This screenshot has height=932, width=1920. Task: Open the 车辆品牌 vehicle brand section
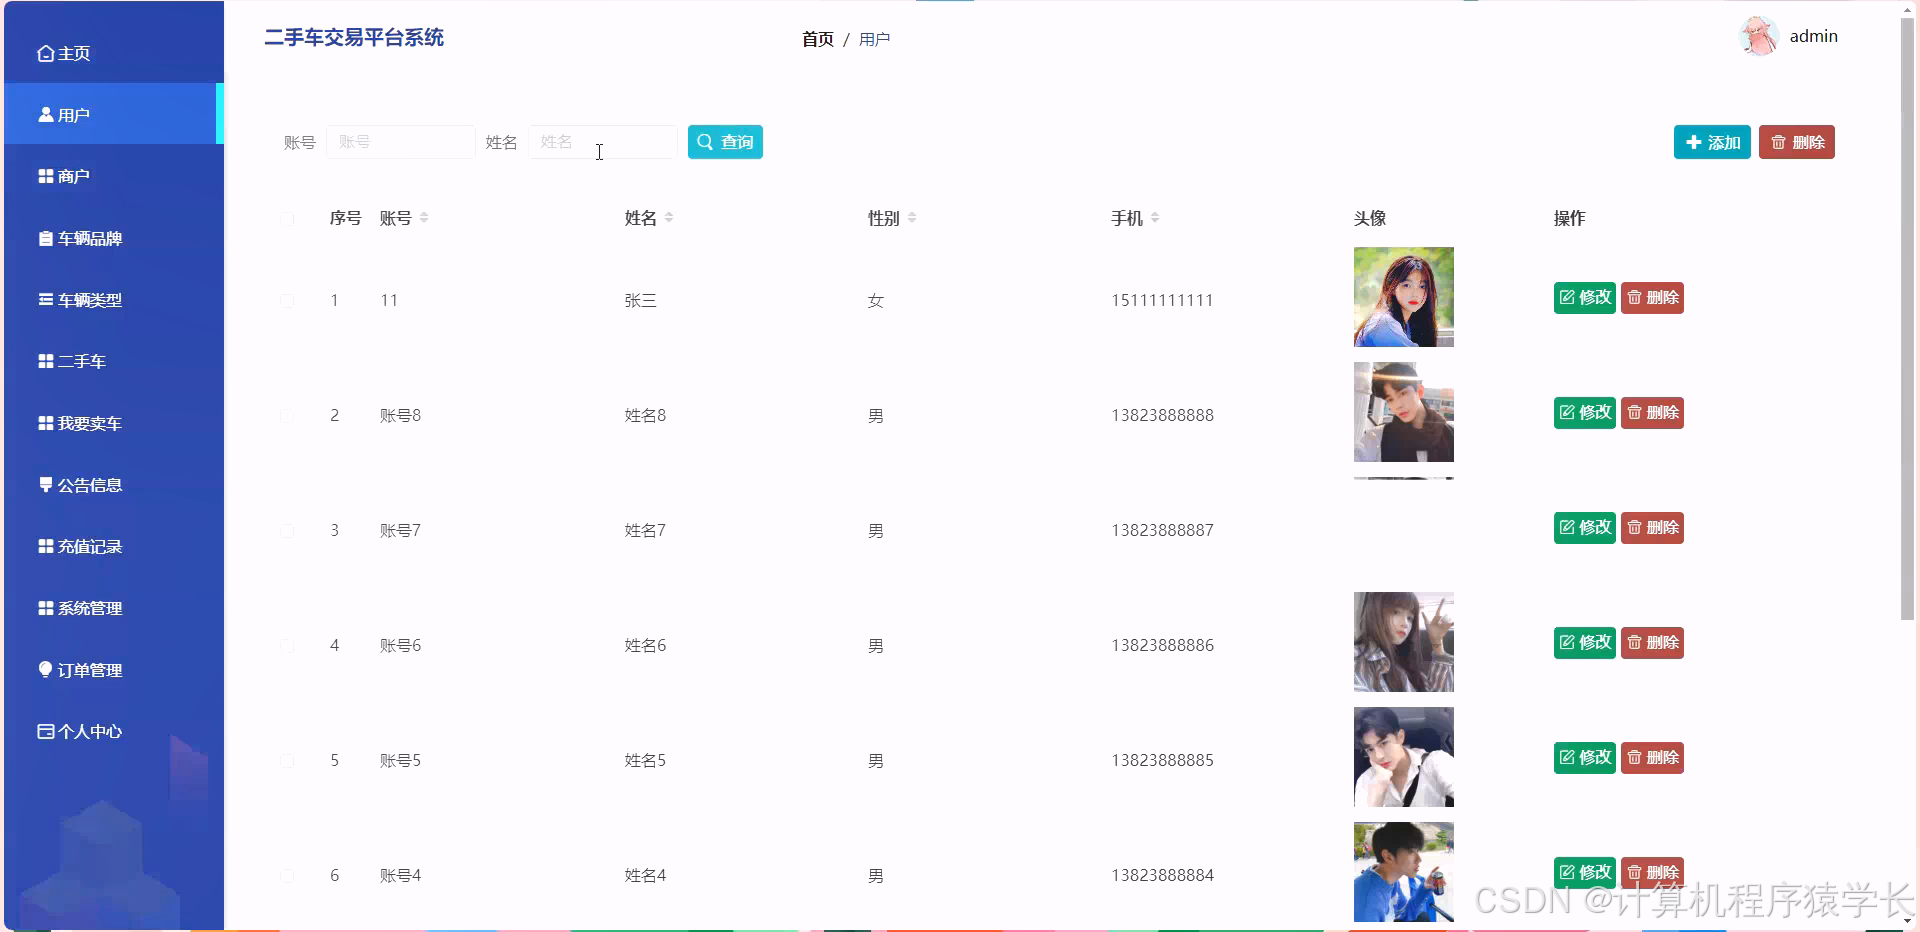88,238
